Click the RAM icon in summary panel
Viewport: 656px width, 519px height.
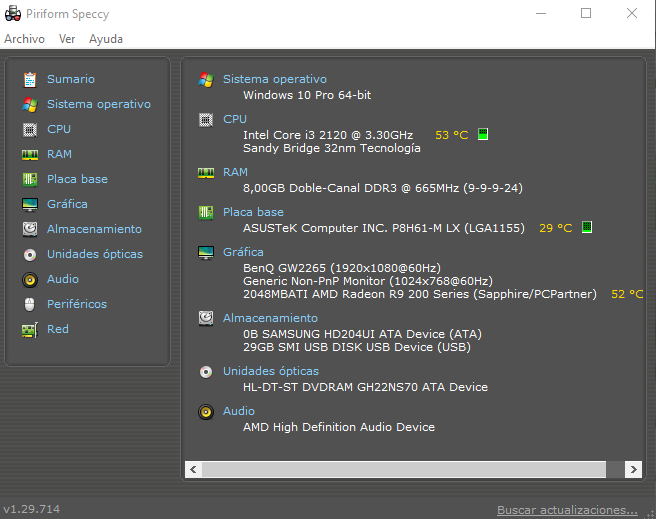click(206, 173)
